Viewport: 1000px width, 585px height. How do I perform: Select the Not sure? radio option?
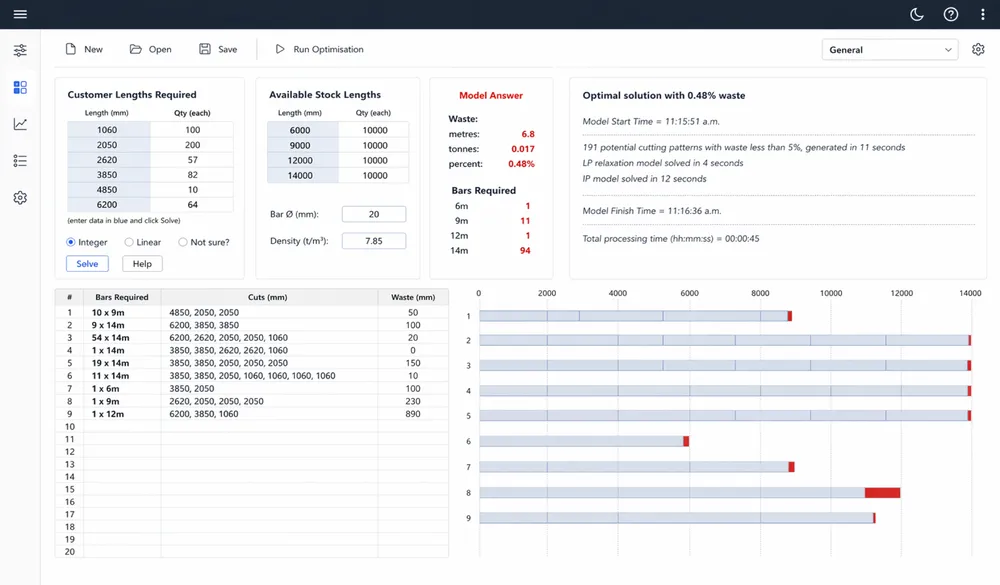click(183, 242)
